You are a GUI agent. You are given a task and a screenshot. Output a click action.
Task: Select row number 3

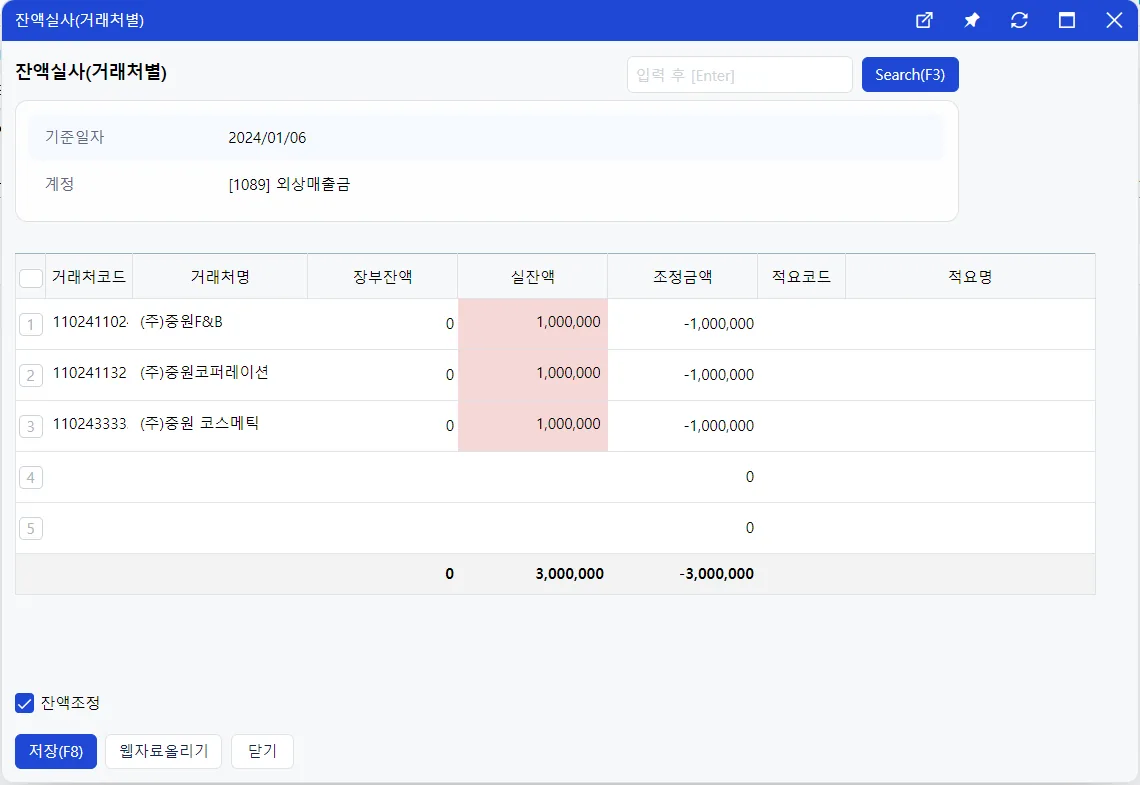31,426
